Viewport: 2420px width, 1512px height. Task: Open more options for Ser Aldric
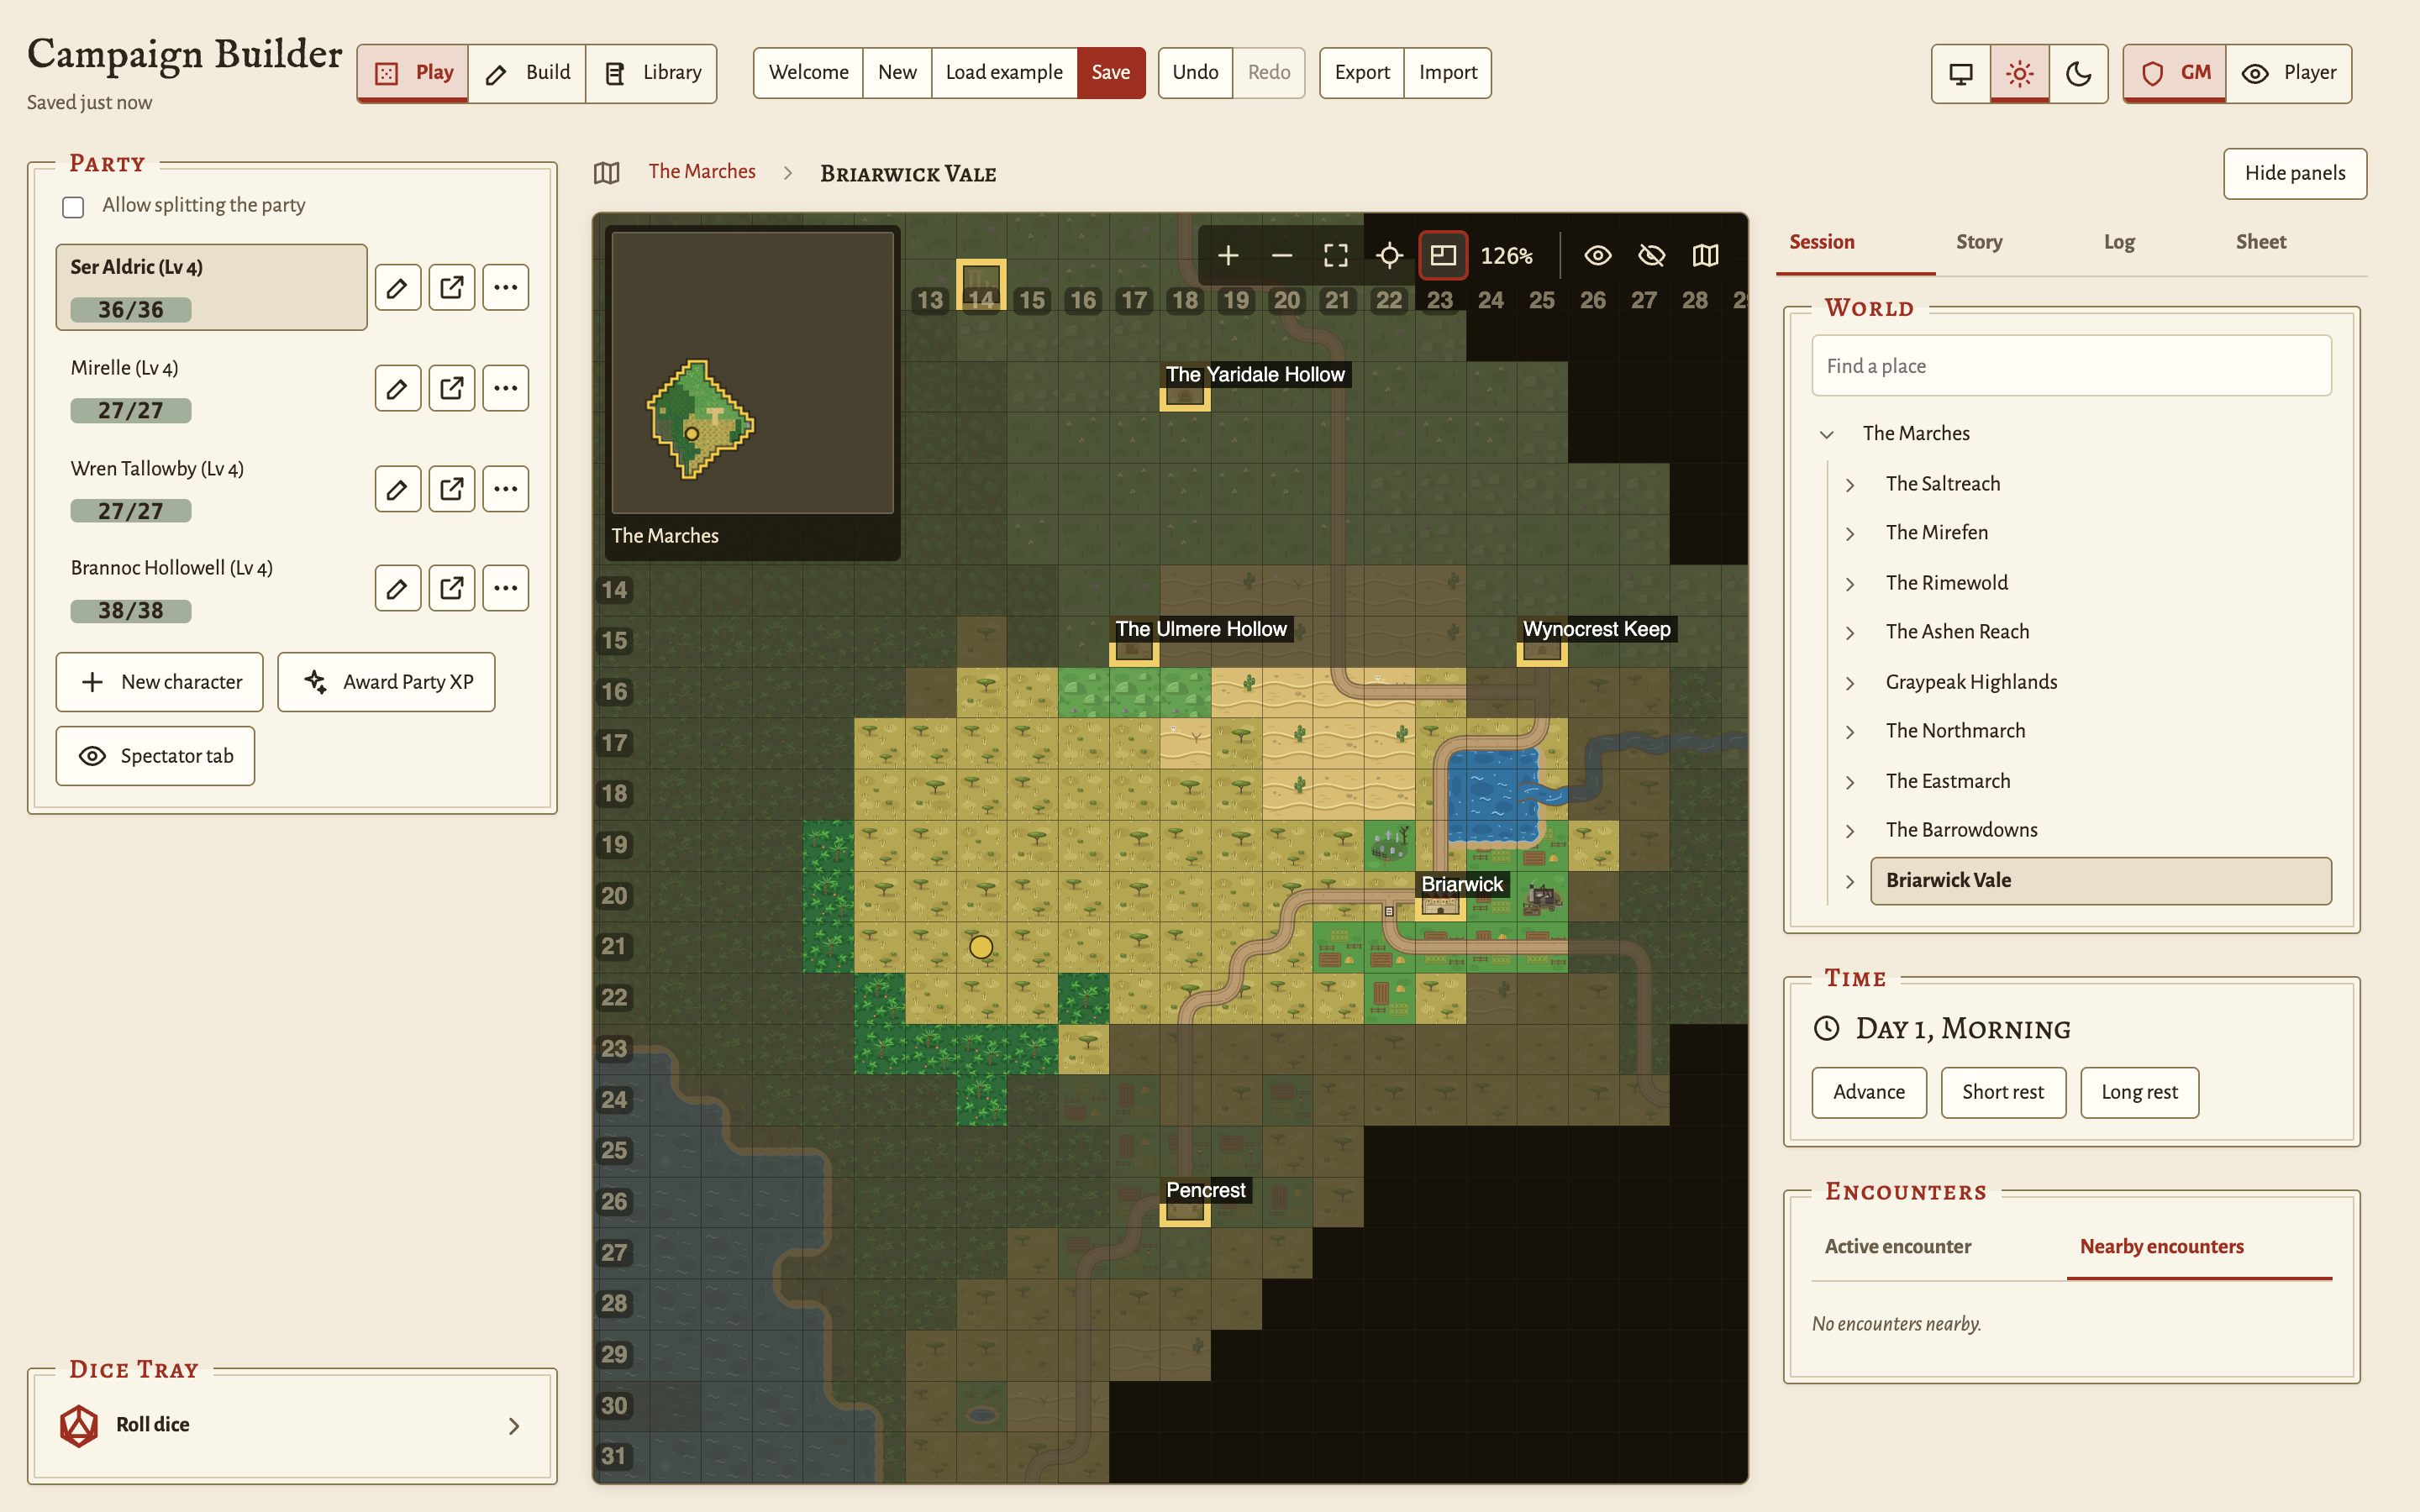tap(506, 288)
